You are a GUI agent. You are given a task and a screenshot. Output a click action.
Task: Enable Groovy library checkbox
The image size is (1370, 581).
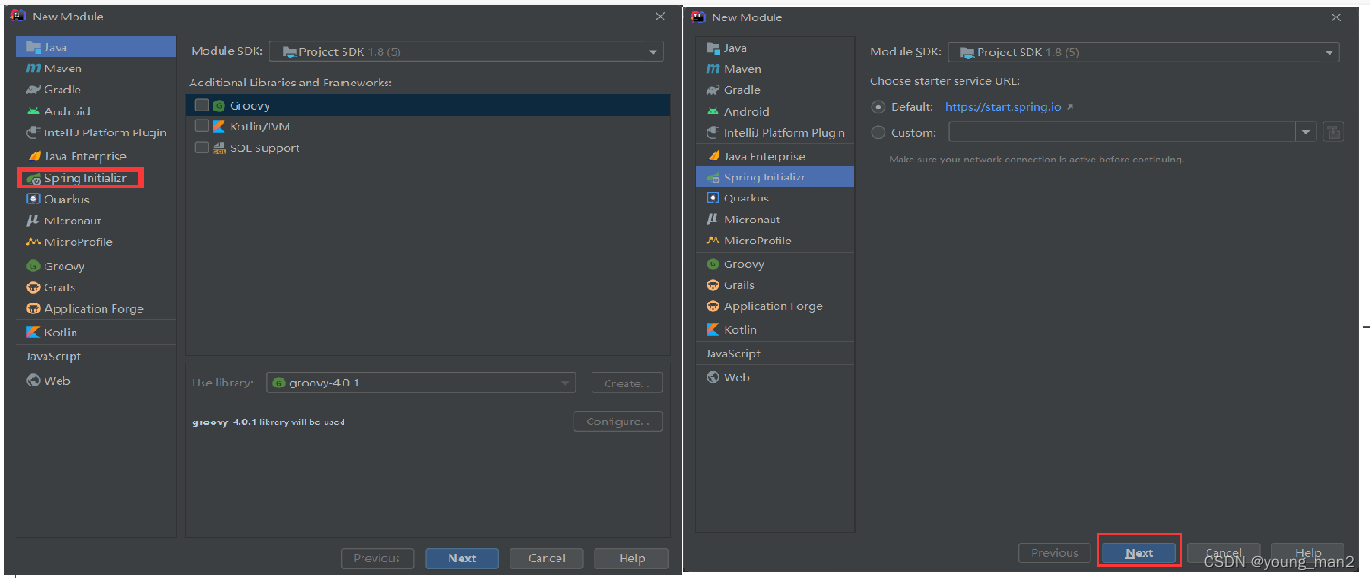[202, 105]
